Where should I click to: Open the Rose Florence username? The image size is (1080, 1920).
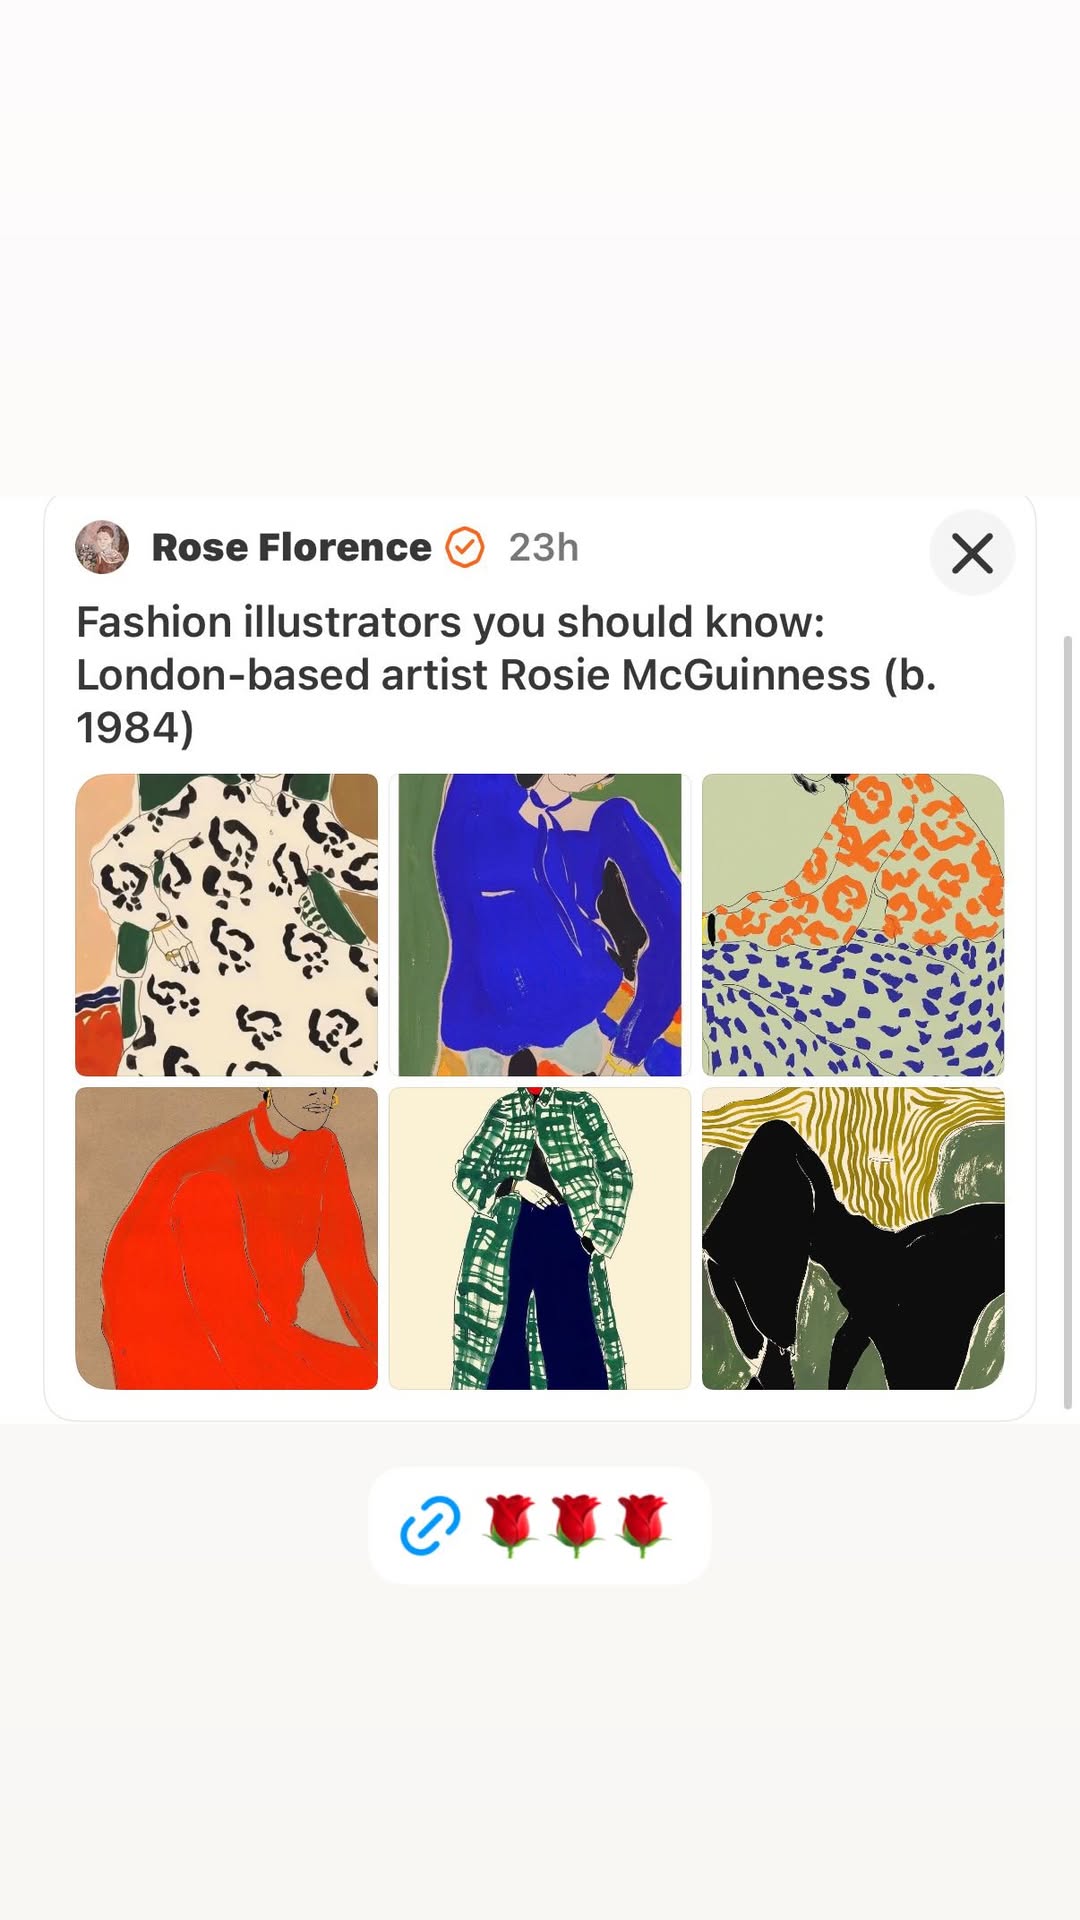[x=291, y=548]
